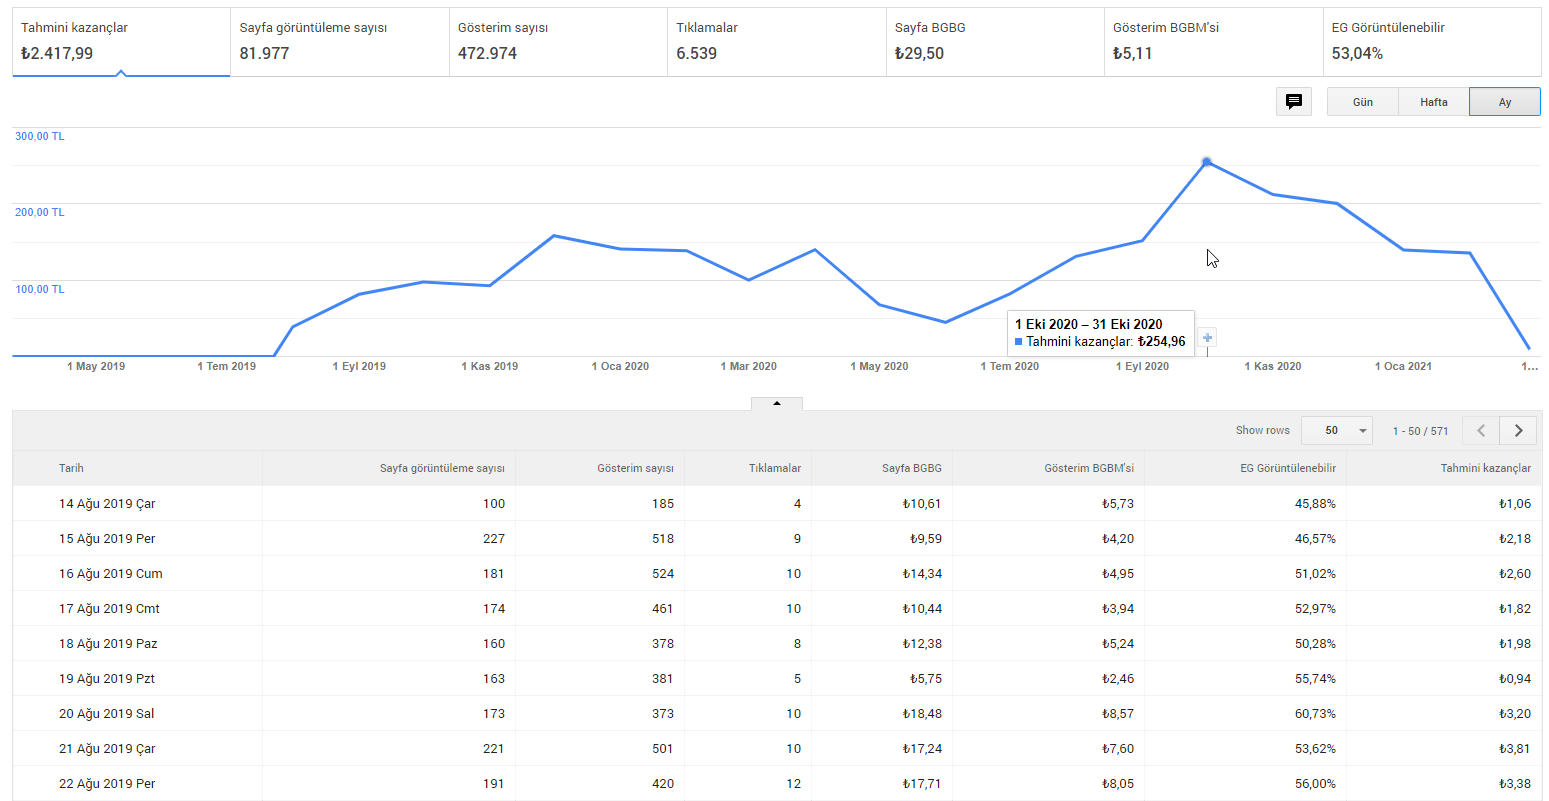Select the Gösterim sayısı metric tab
Screen dimensions: 1549x801
coord(558,42)
